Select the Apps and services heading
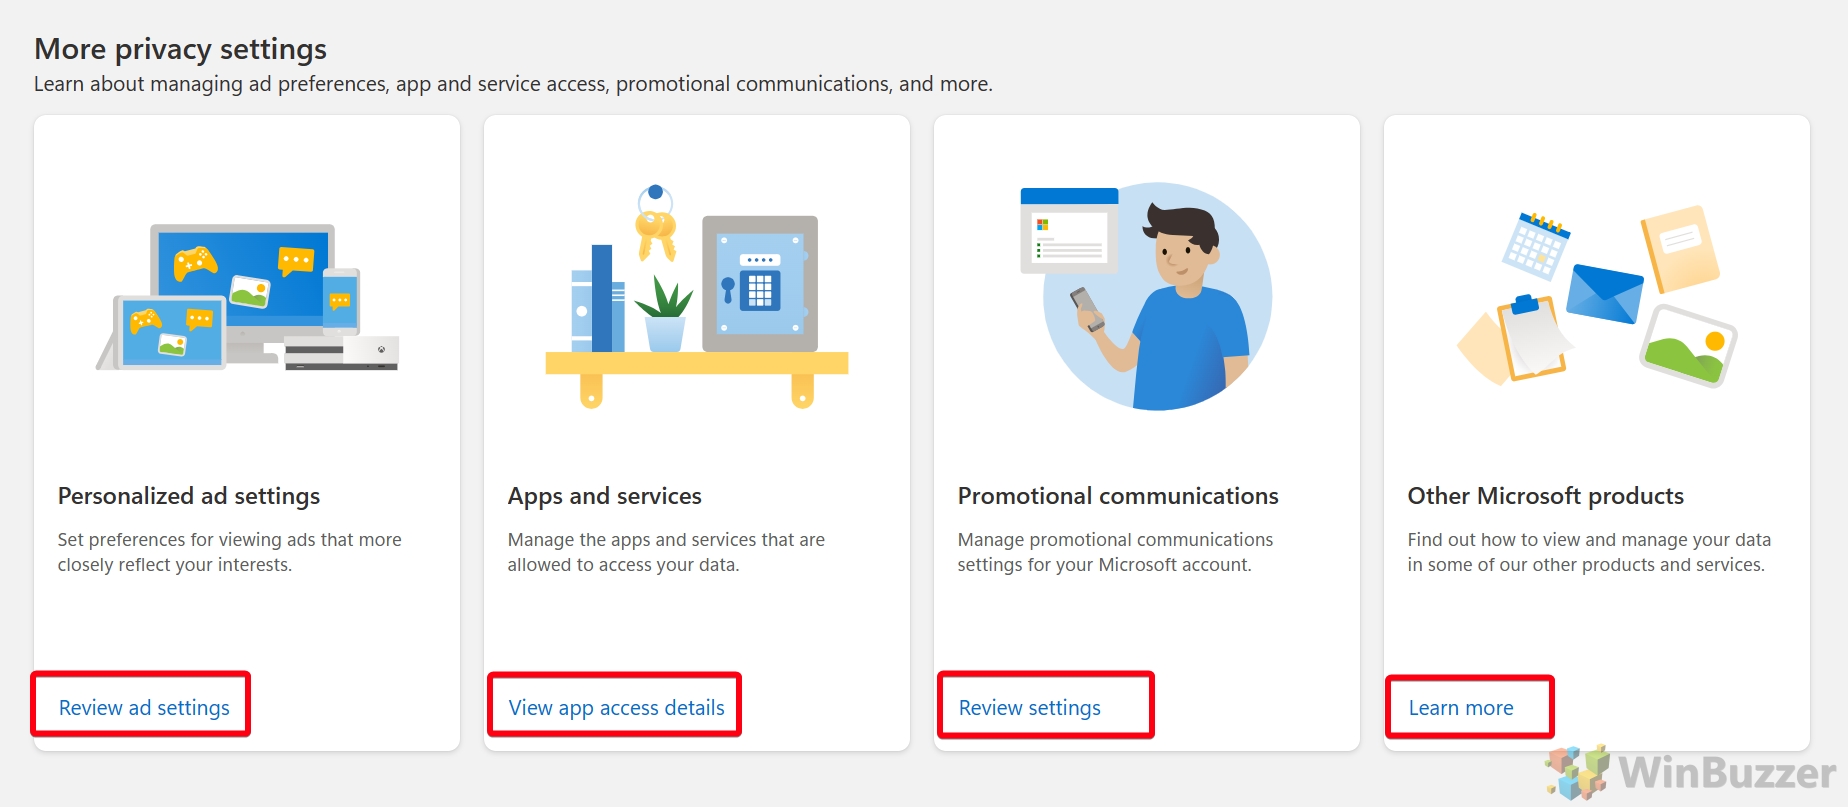The height and width of the screenshot is (807, 1848). pyautogui.click(x=605, y=496)
